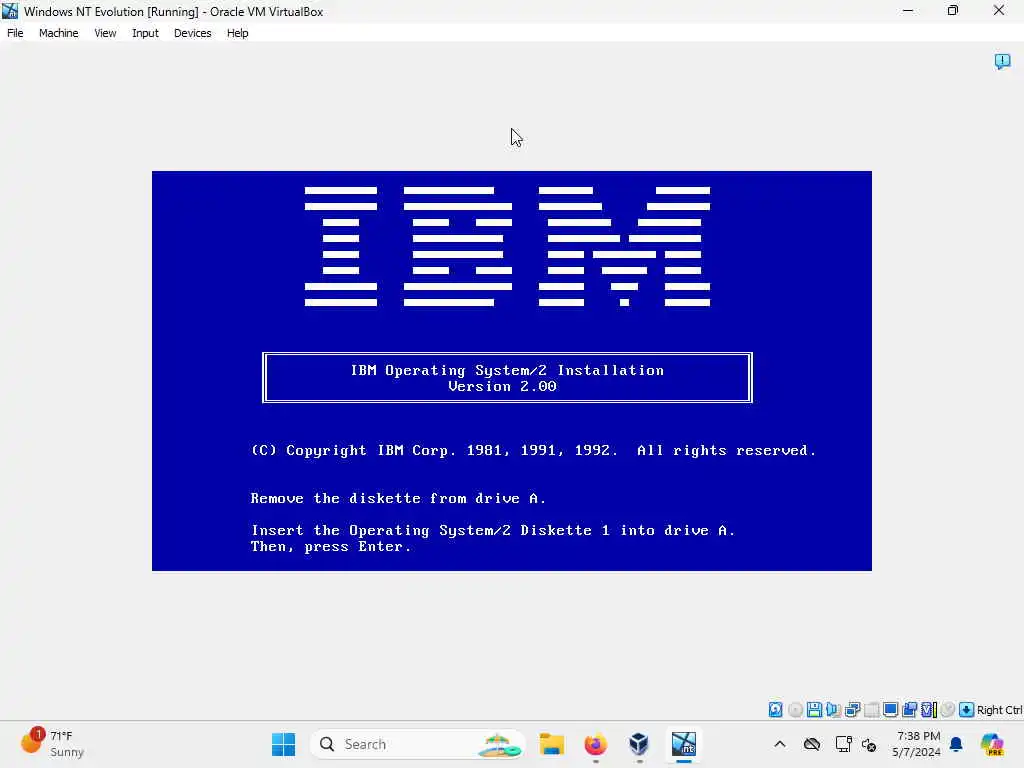Restore down the VirtualBox window

[x=953, y=11]
